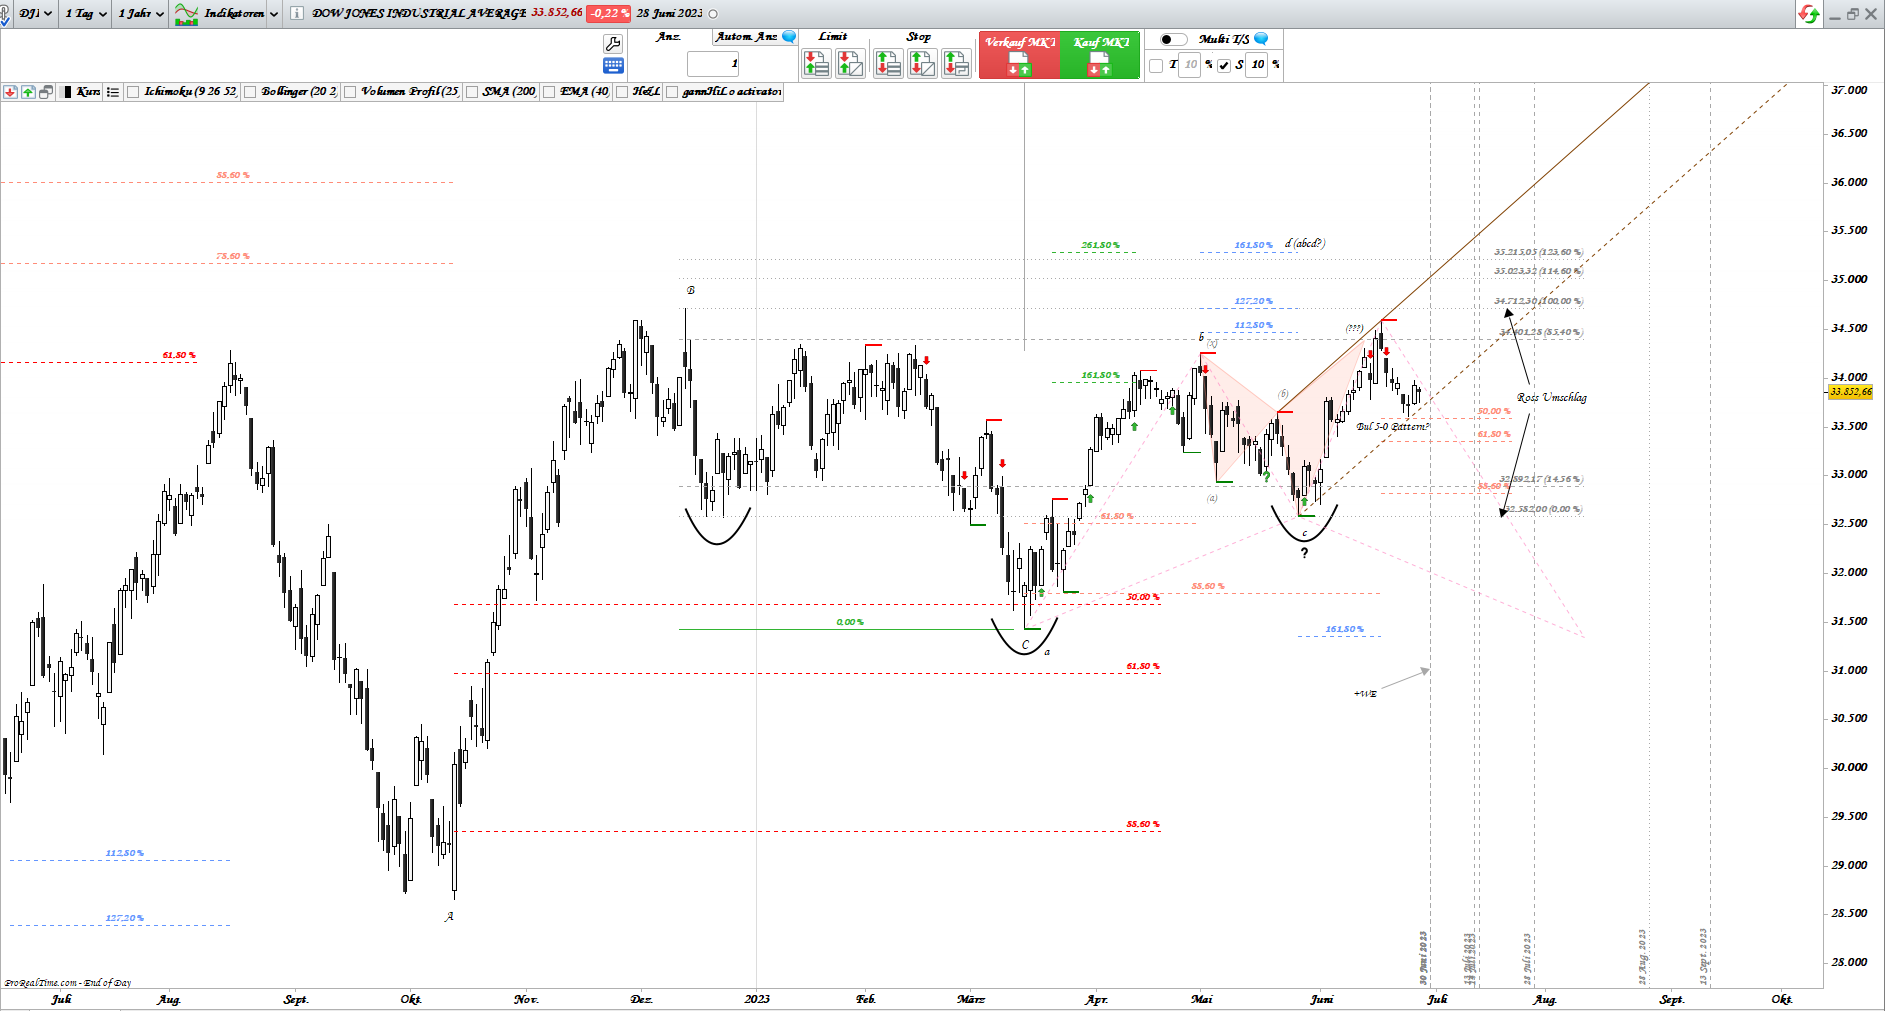Open the 1 Jahr period dropdown
This screenshot has height=1011, width=1885.
point(140,13)
